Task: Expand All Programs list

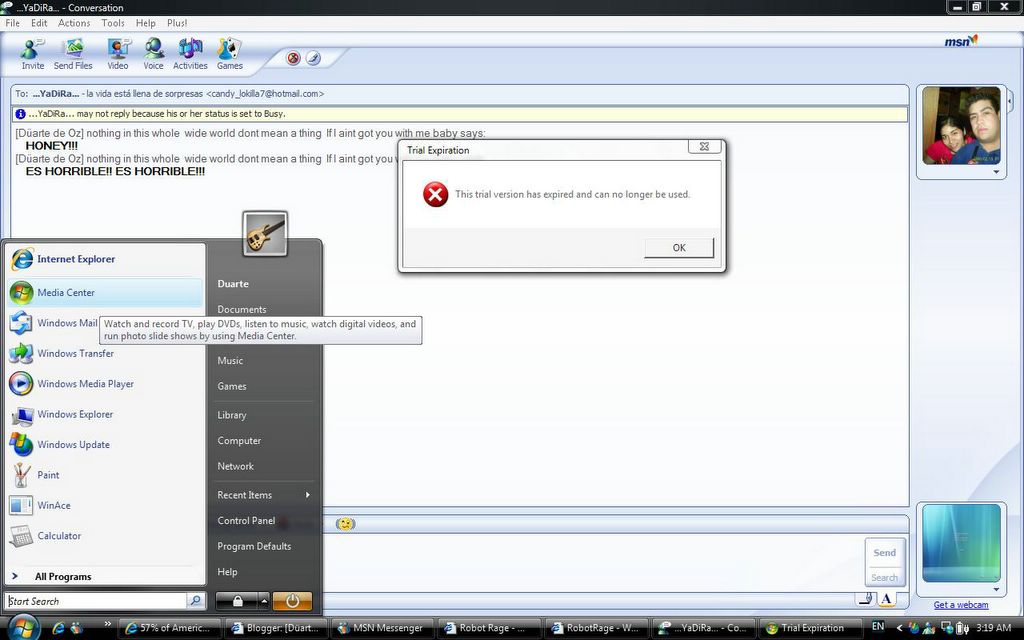Action: (x=105, y=577)
